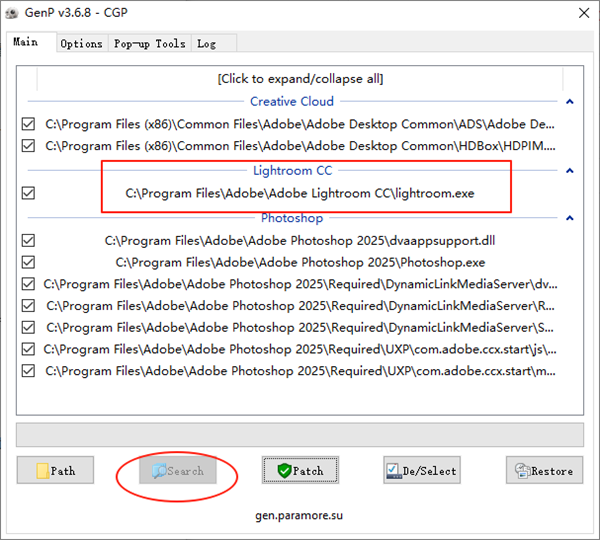Click the restore icon on Restore button
This screenshot has width=600, height=540.
522,471
